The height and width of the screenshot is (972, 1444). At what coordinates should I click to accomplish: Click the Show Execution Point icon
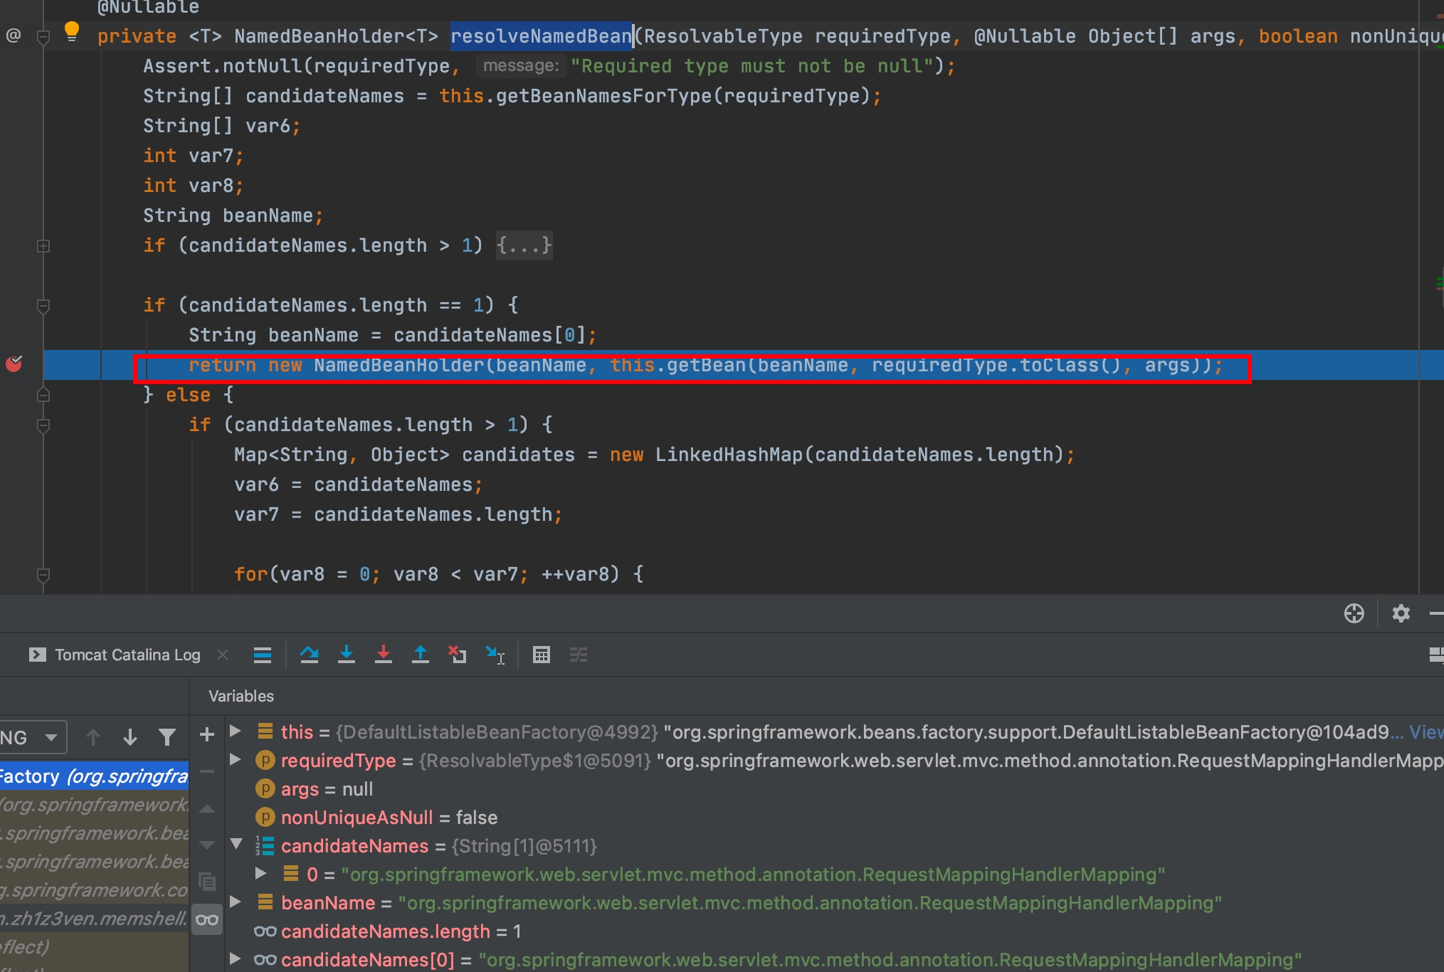point(262,655)
